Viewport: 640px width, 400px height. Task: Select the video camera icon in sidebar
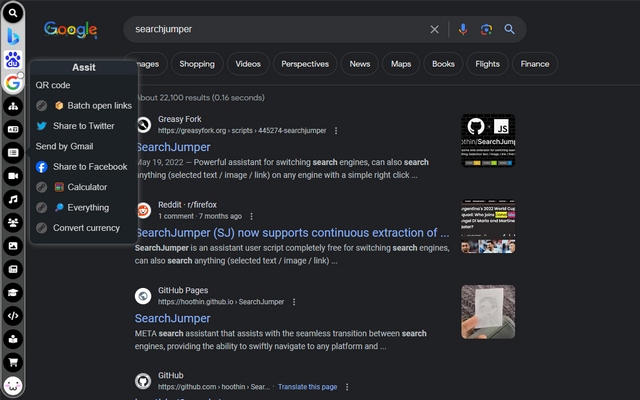tap(14, 176)
